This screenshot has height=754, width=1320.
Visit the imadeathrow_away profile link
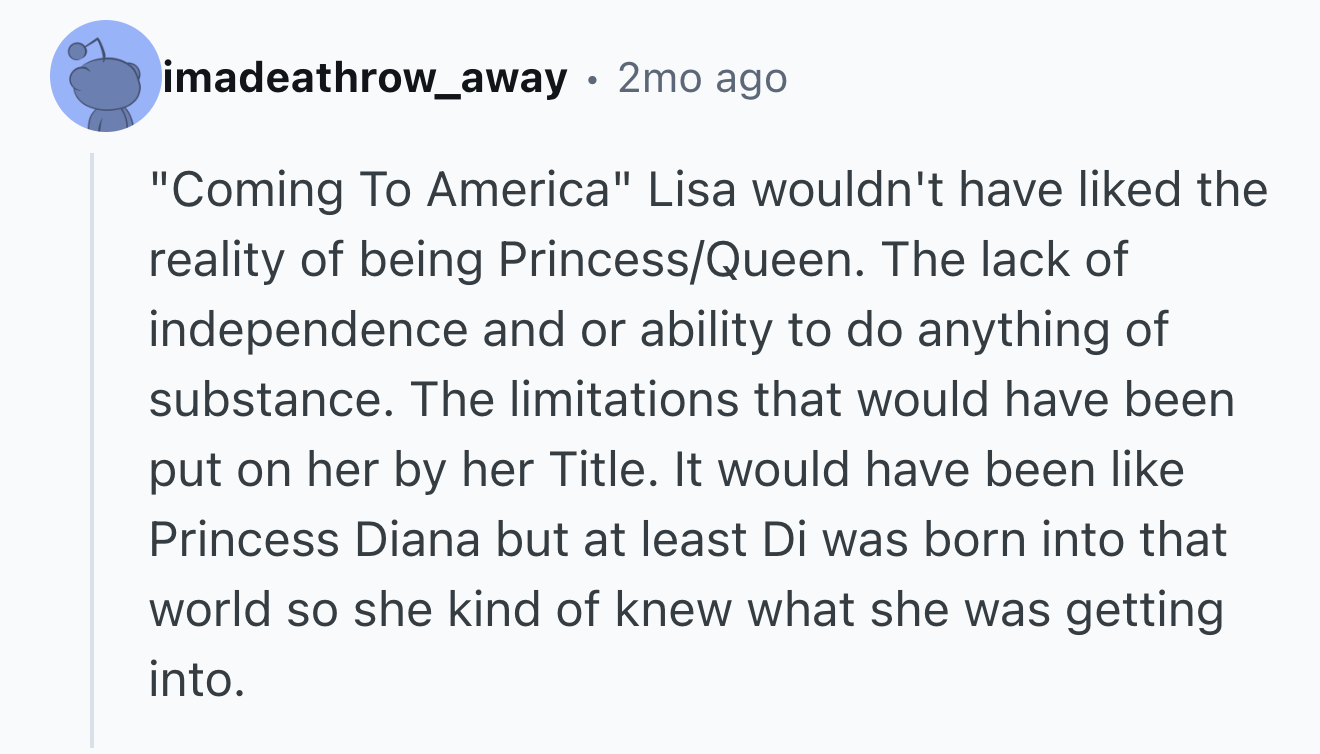coord(365,77)
